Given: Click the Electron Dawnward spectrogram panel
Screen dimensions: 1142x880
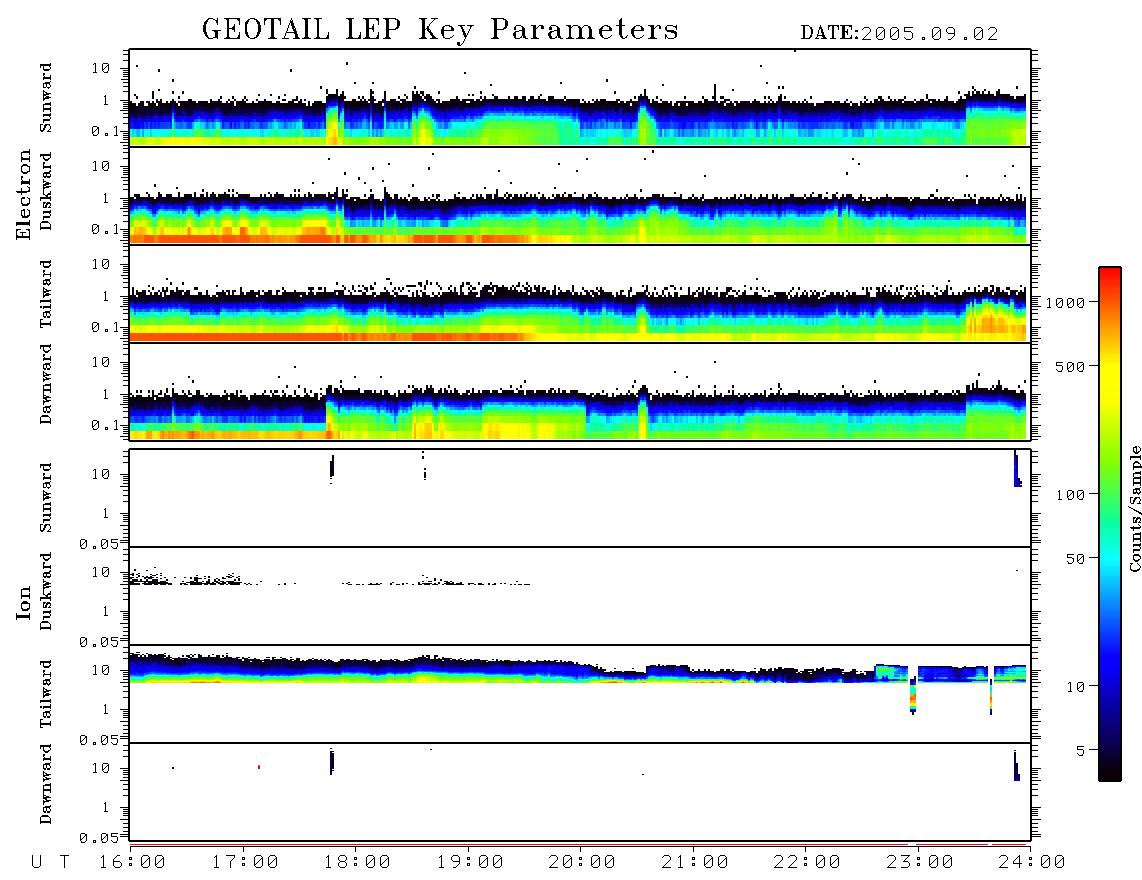Looking at the screenshot, I should click(580, 391).
